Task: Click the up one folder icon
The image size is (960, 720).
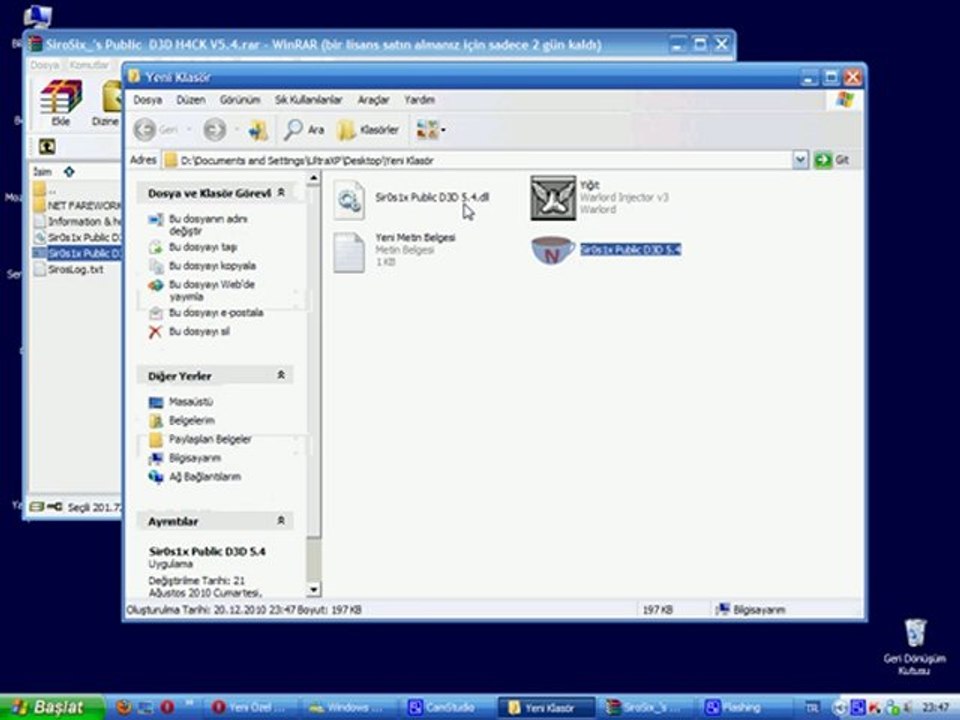Action: (258, 130)
